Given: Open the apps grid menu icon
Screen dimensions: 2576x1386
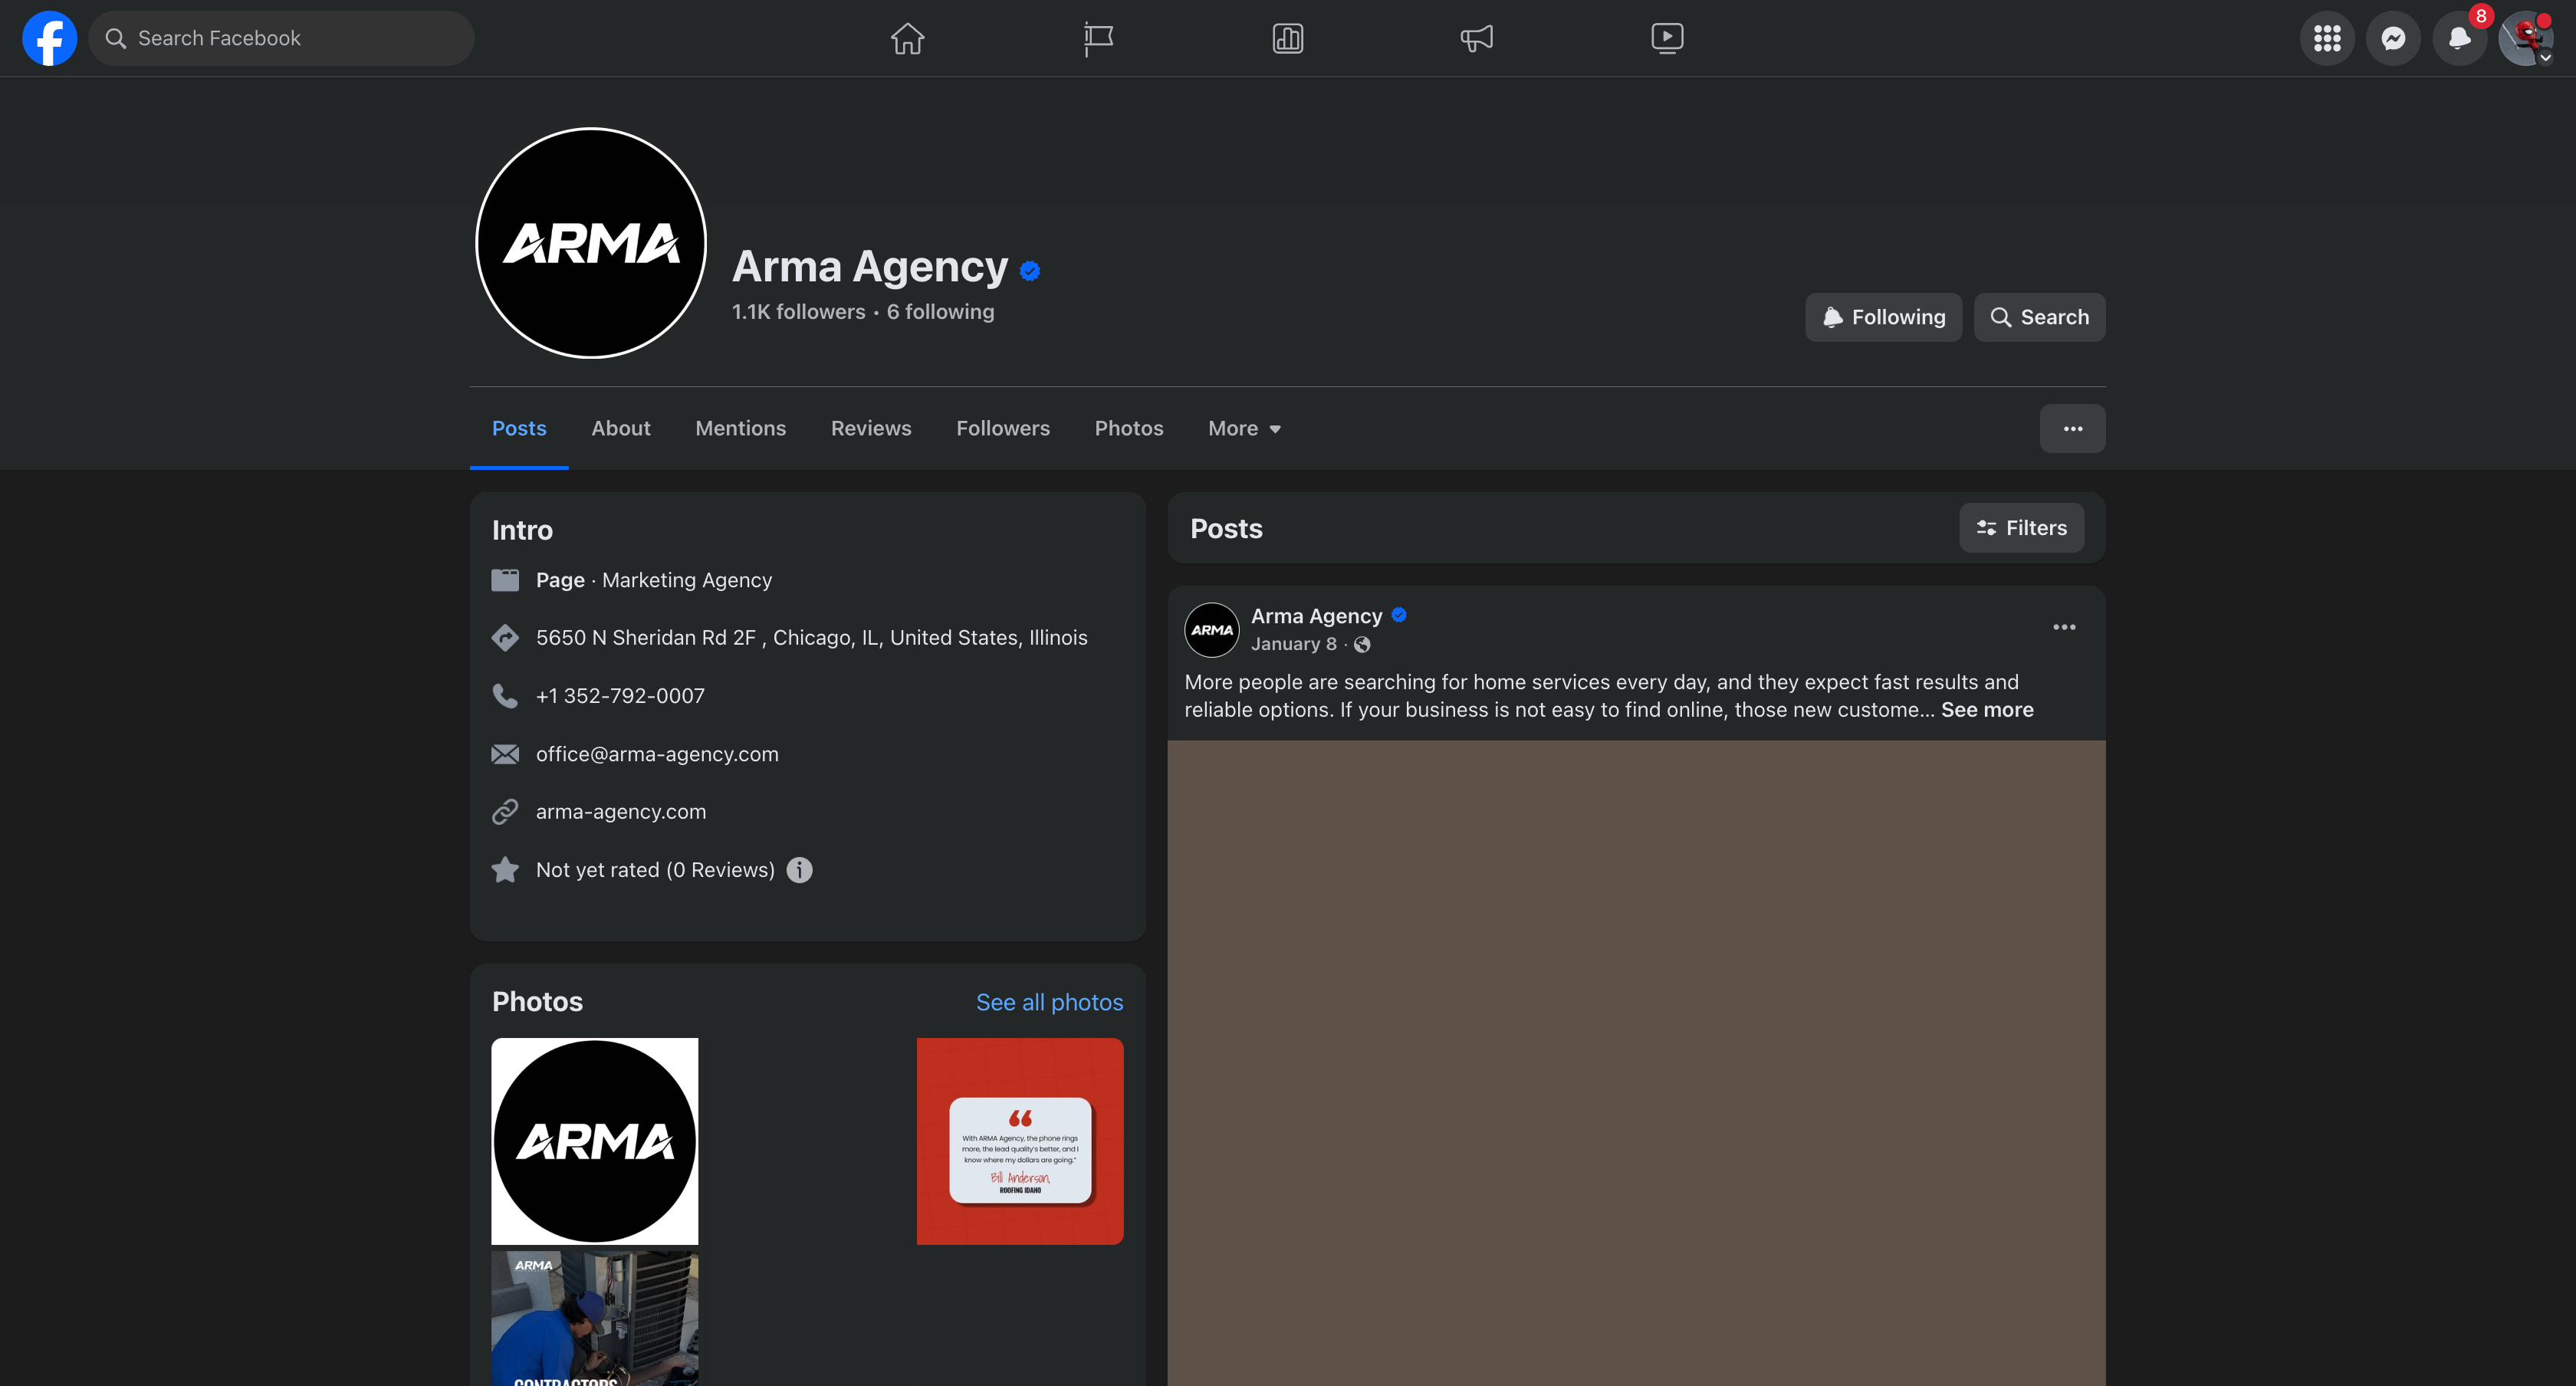Looking at the screenshot, I should tap(2327, 38).
